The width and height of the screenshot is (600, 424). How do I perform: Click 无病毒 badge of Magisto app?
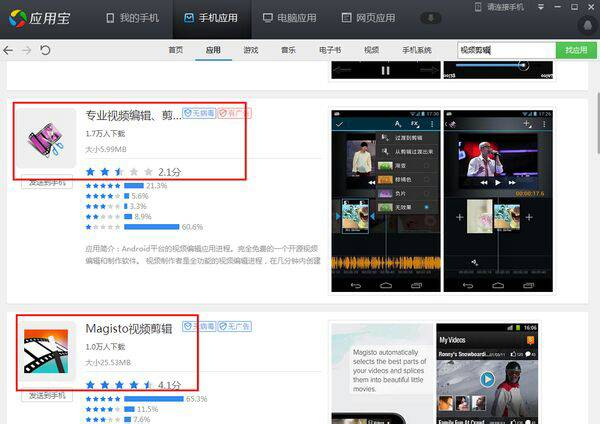click(199, 326)
